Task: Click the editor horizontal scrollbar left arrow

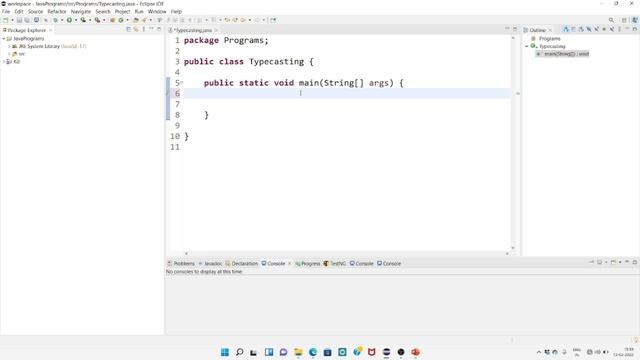Action: [187, 253]
